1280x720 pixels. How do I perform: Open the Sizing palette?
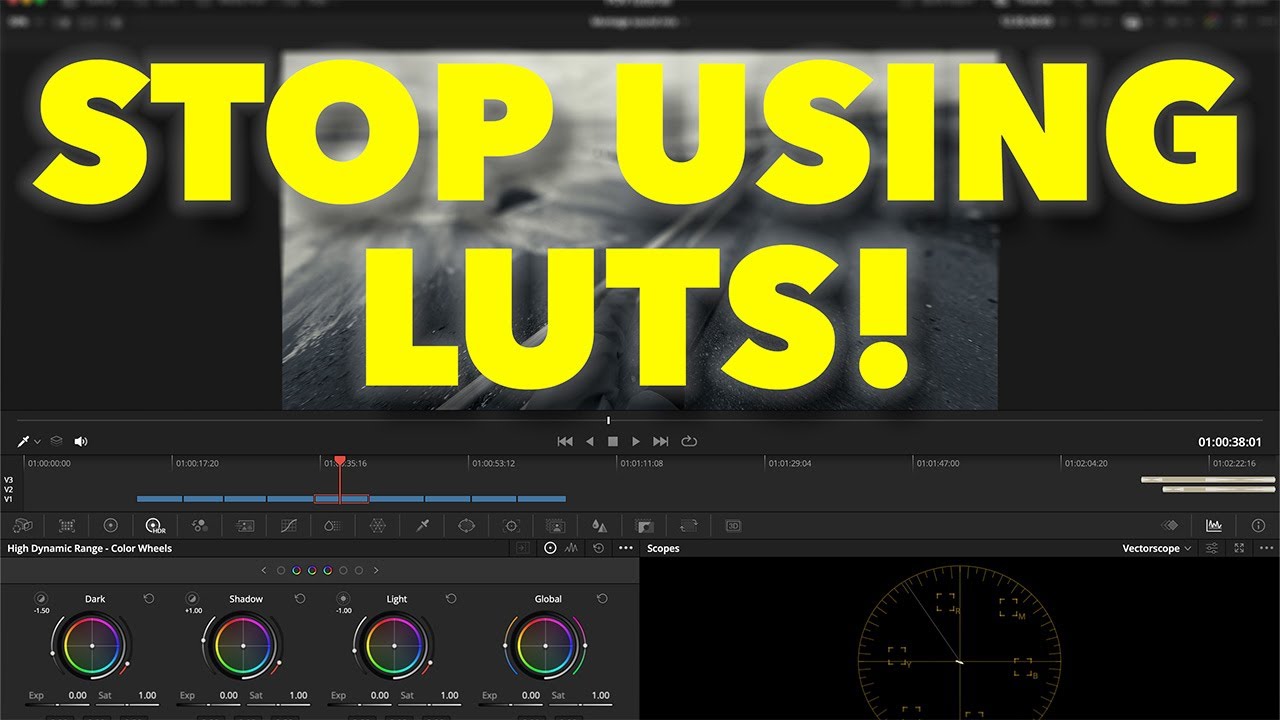click(688, 525)
